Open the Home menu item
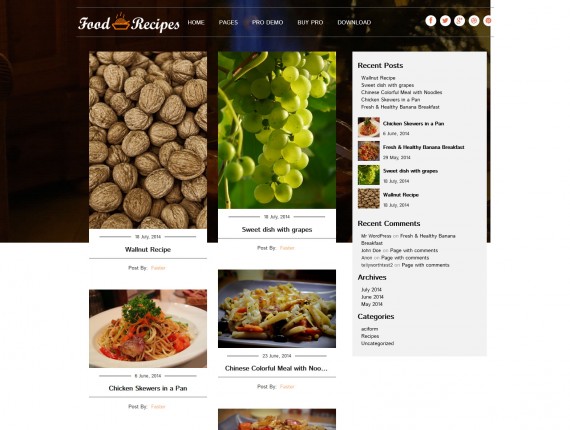570x430 pixels. click(196, 23)
